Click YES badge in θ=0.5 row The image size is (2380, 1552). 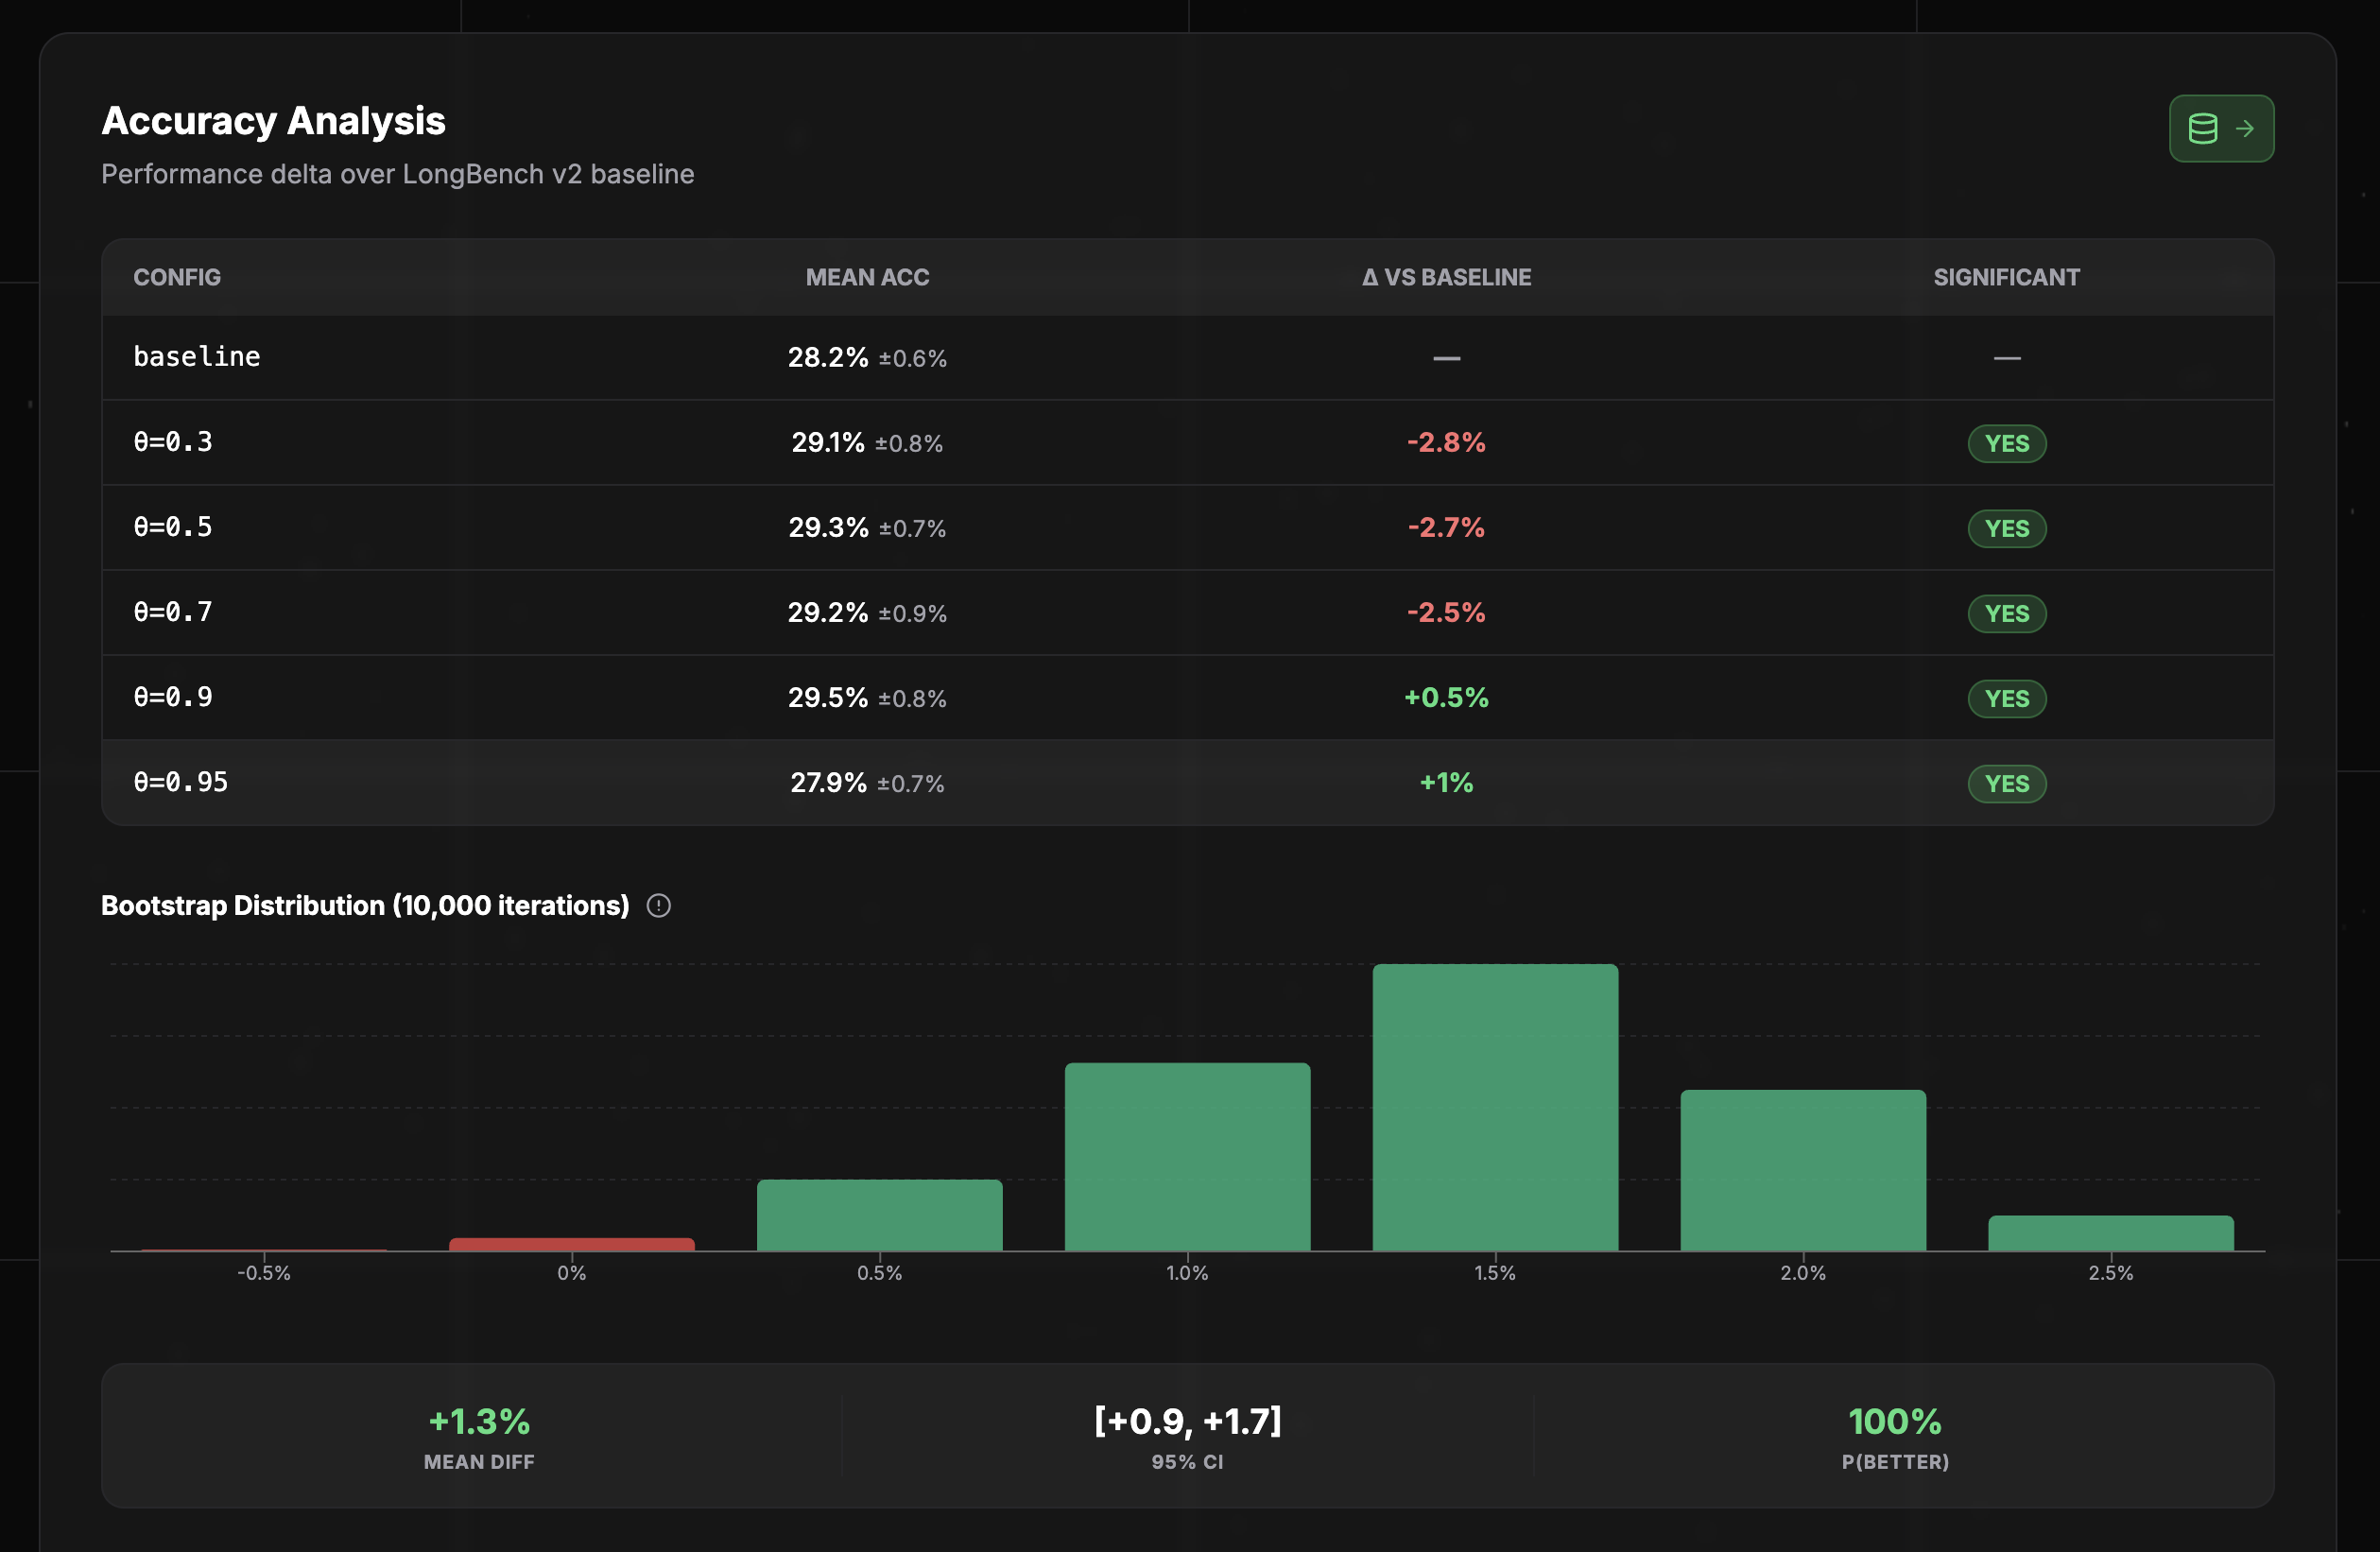[2006, 528]
